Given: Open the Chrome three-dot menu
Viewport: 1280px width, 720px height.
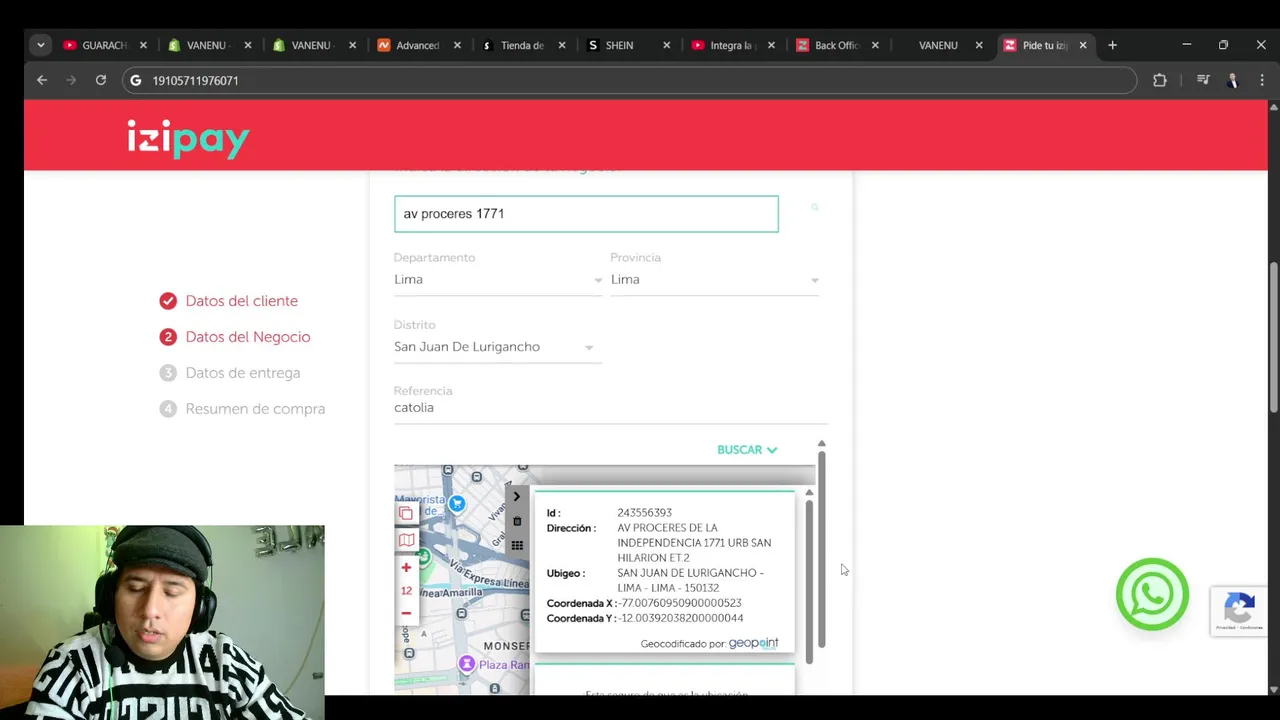Looking at the screenshot, I should [1262, 80].
